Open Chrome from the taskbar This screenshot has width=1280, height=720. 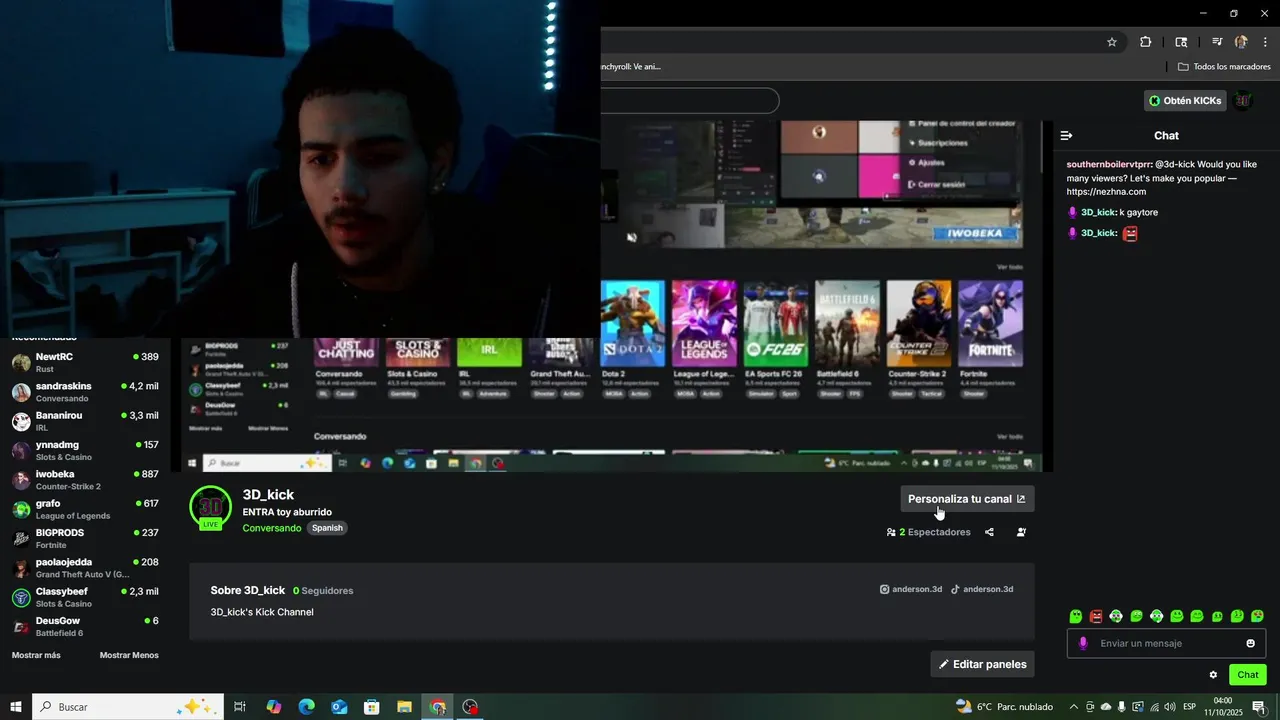[437, 707]
